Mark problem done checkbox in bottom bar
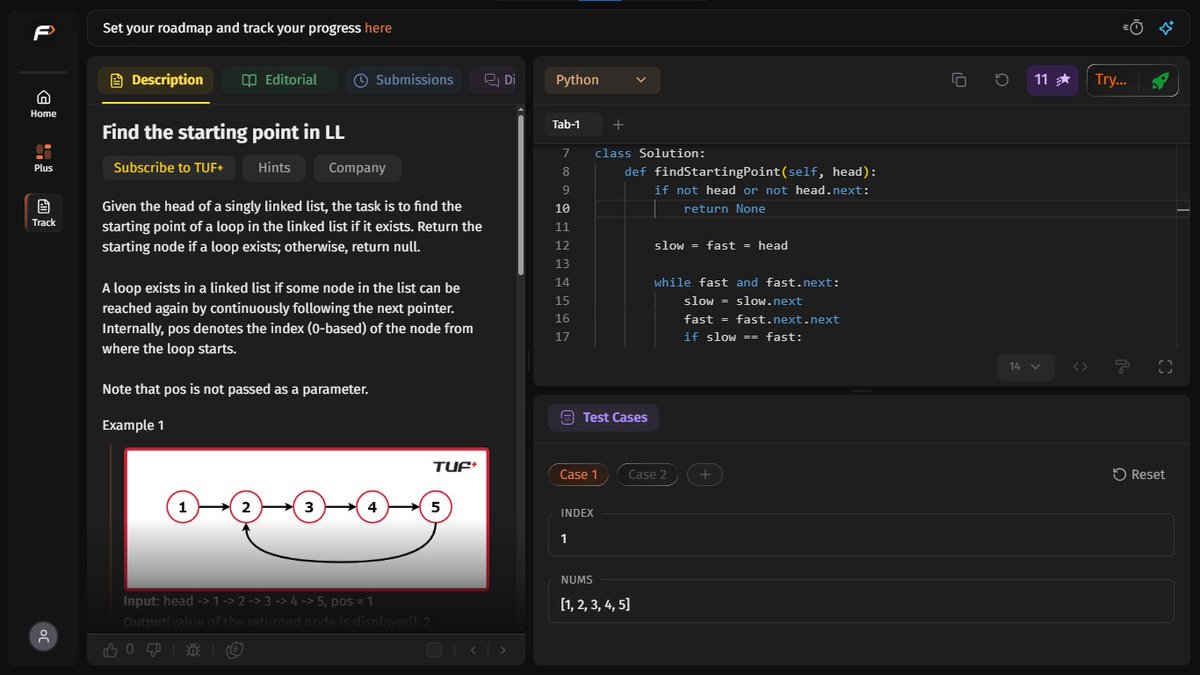This screenshot has height=675, width=1200. [434, 650]
